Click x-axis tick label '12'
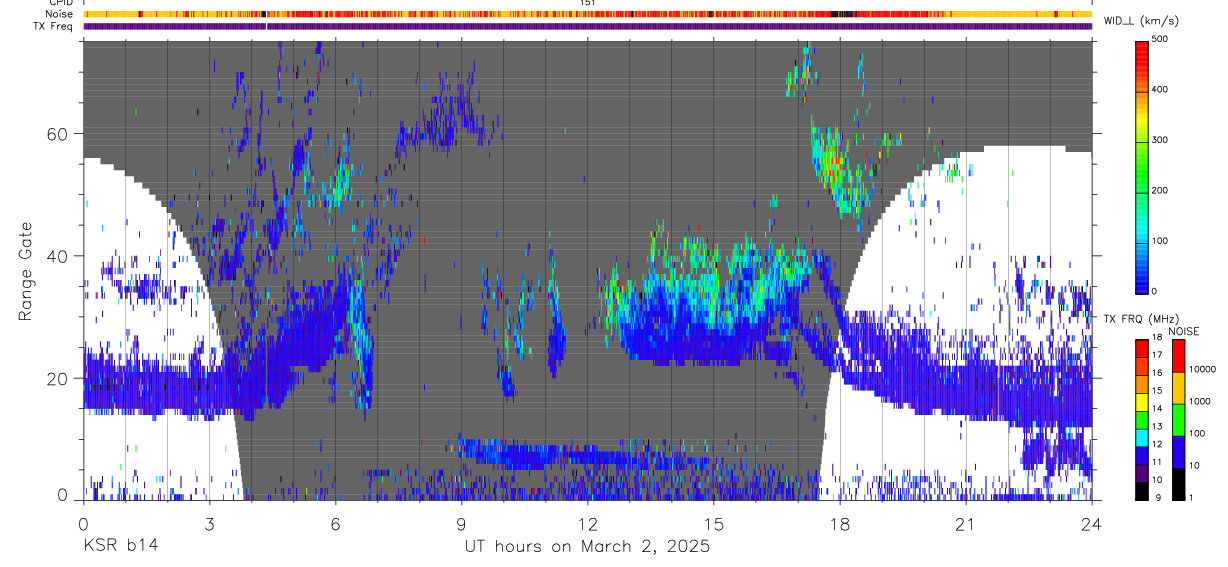 click(x=587, y=524)
